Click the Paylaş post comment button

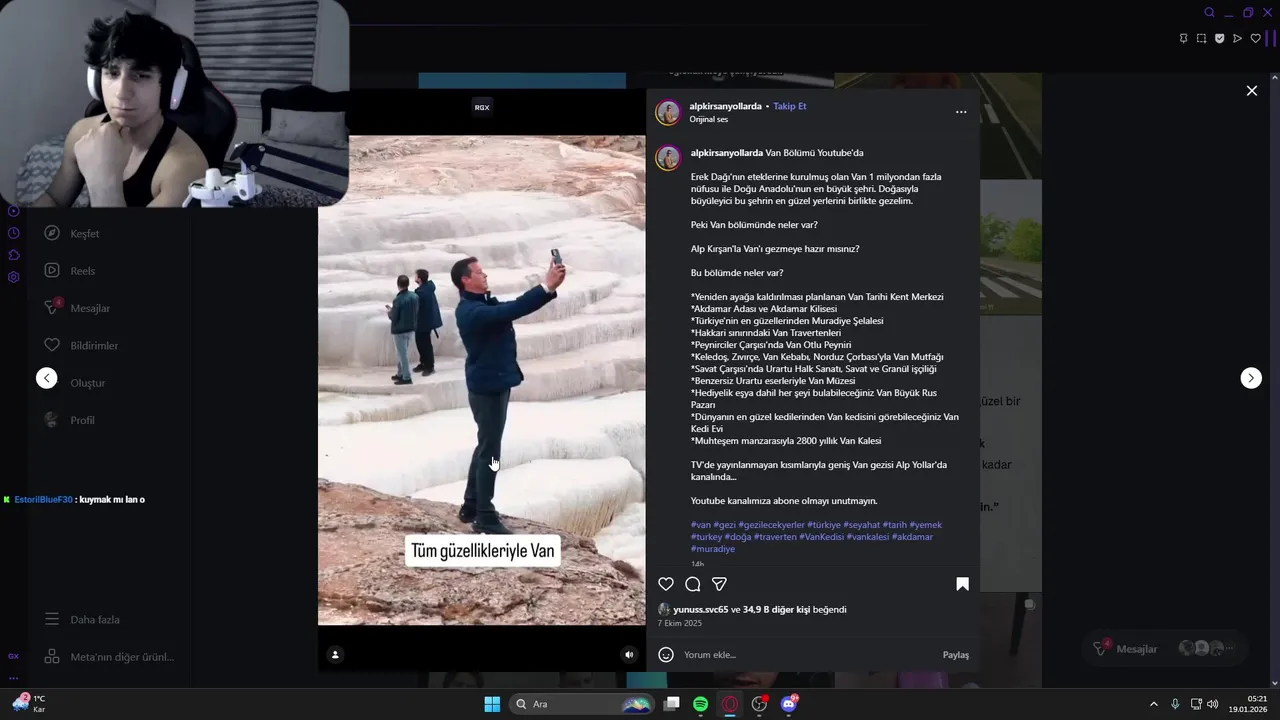point(956,655)
